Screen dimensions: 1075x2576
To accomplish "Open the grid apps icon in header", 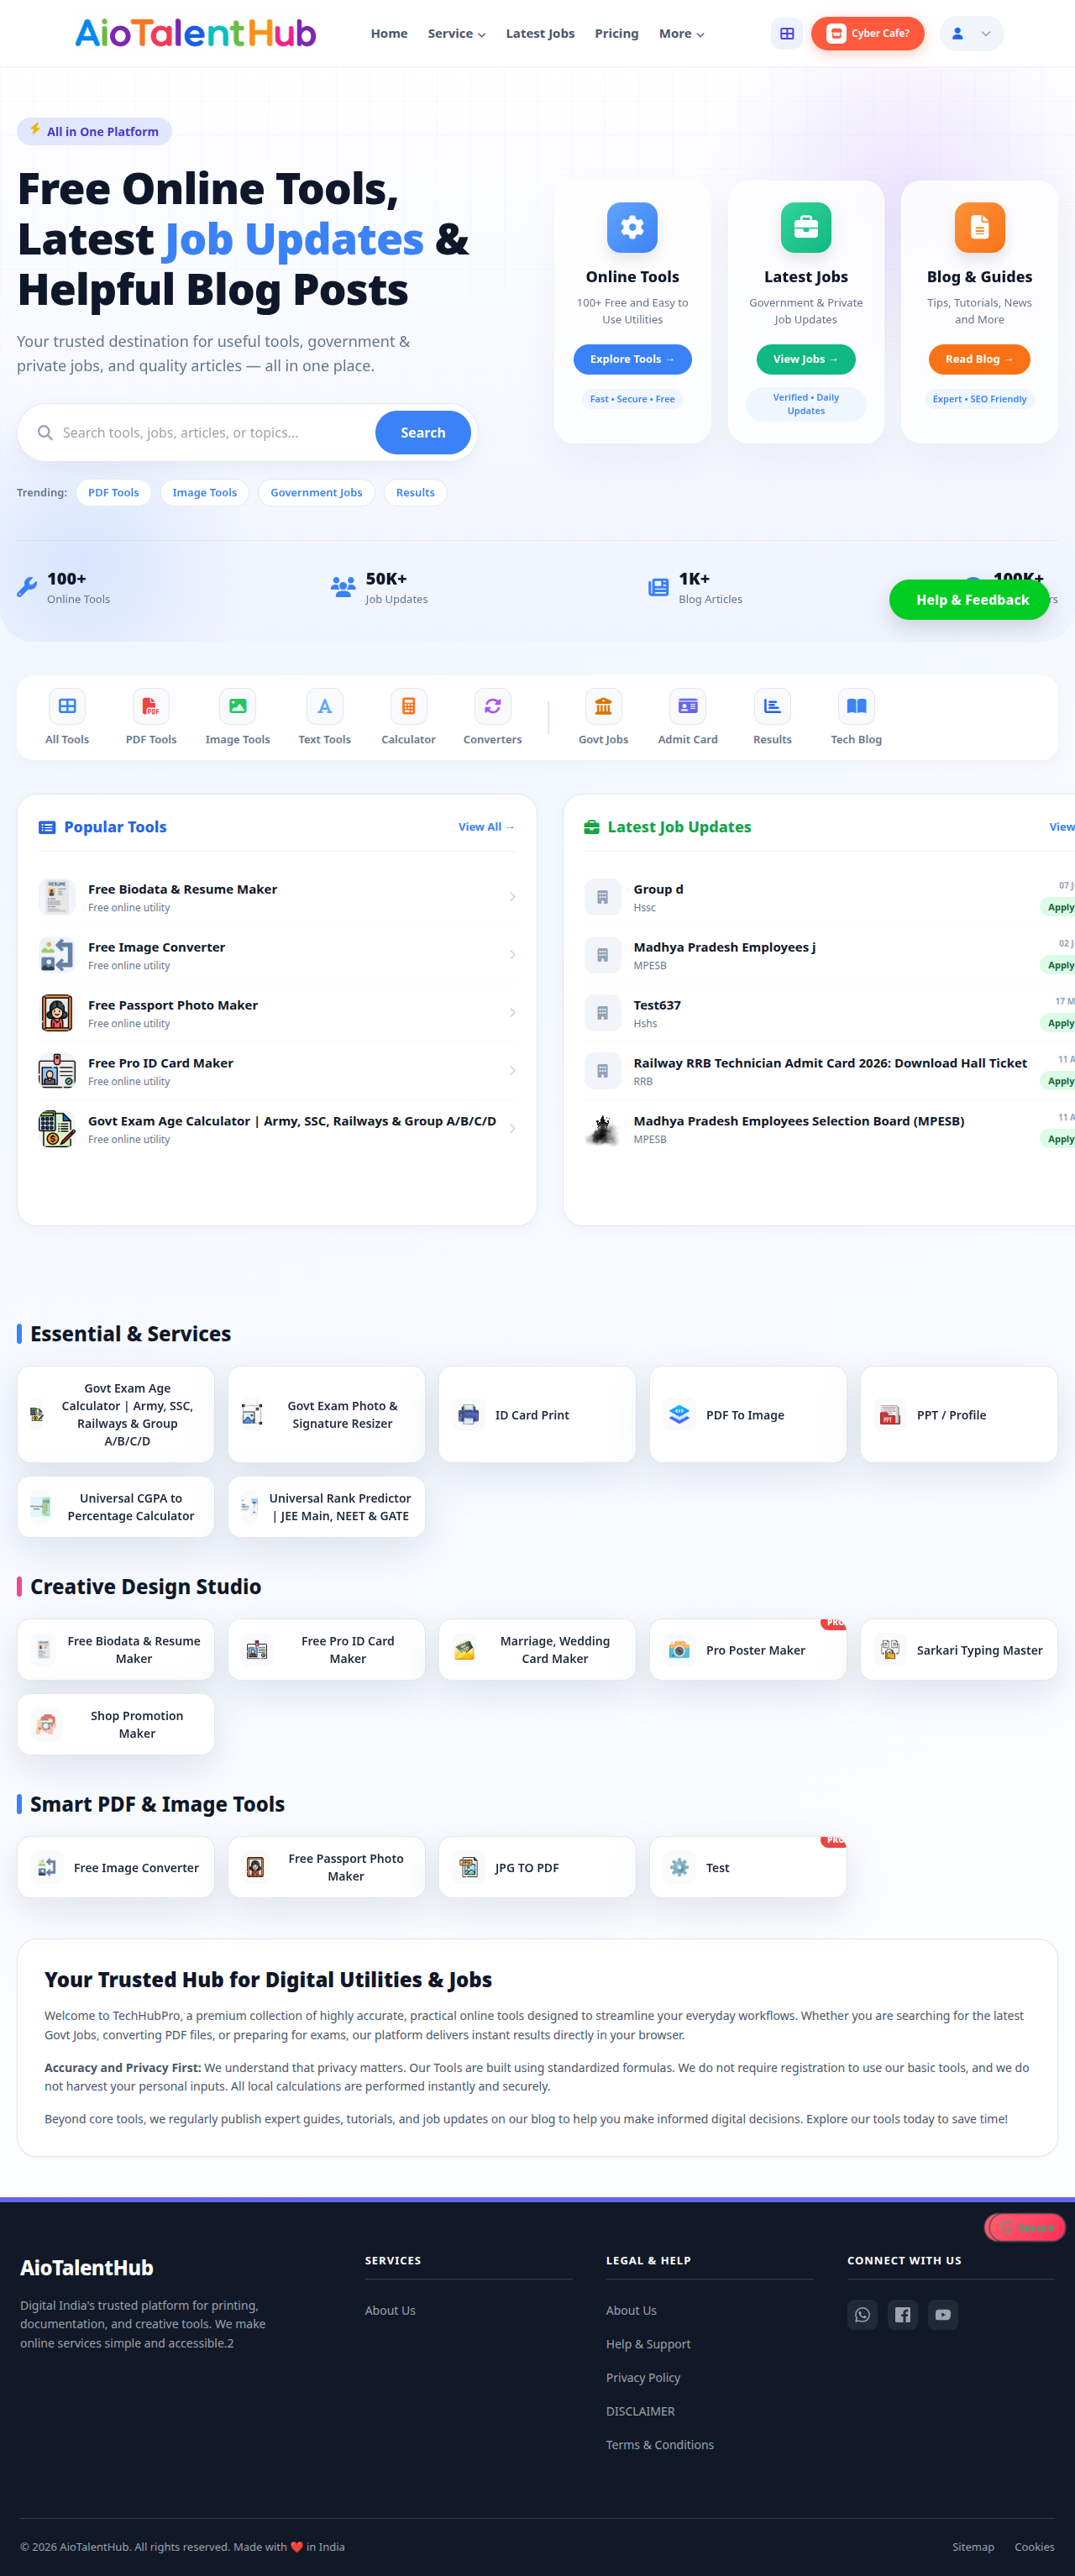I will [x=787, y=33].
